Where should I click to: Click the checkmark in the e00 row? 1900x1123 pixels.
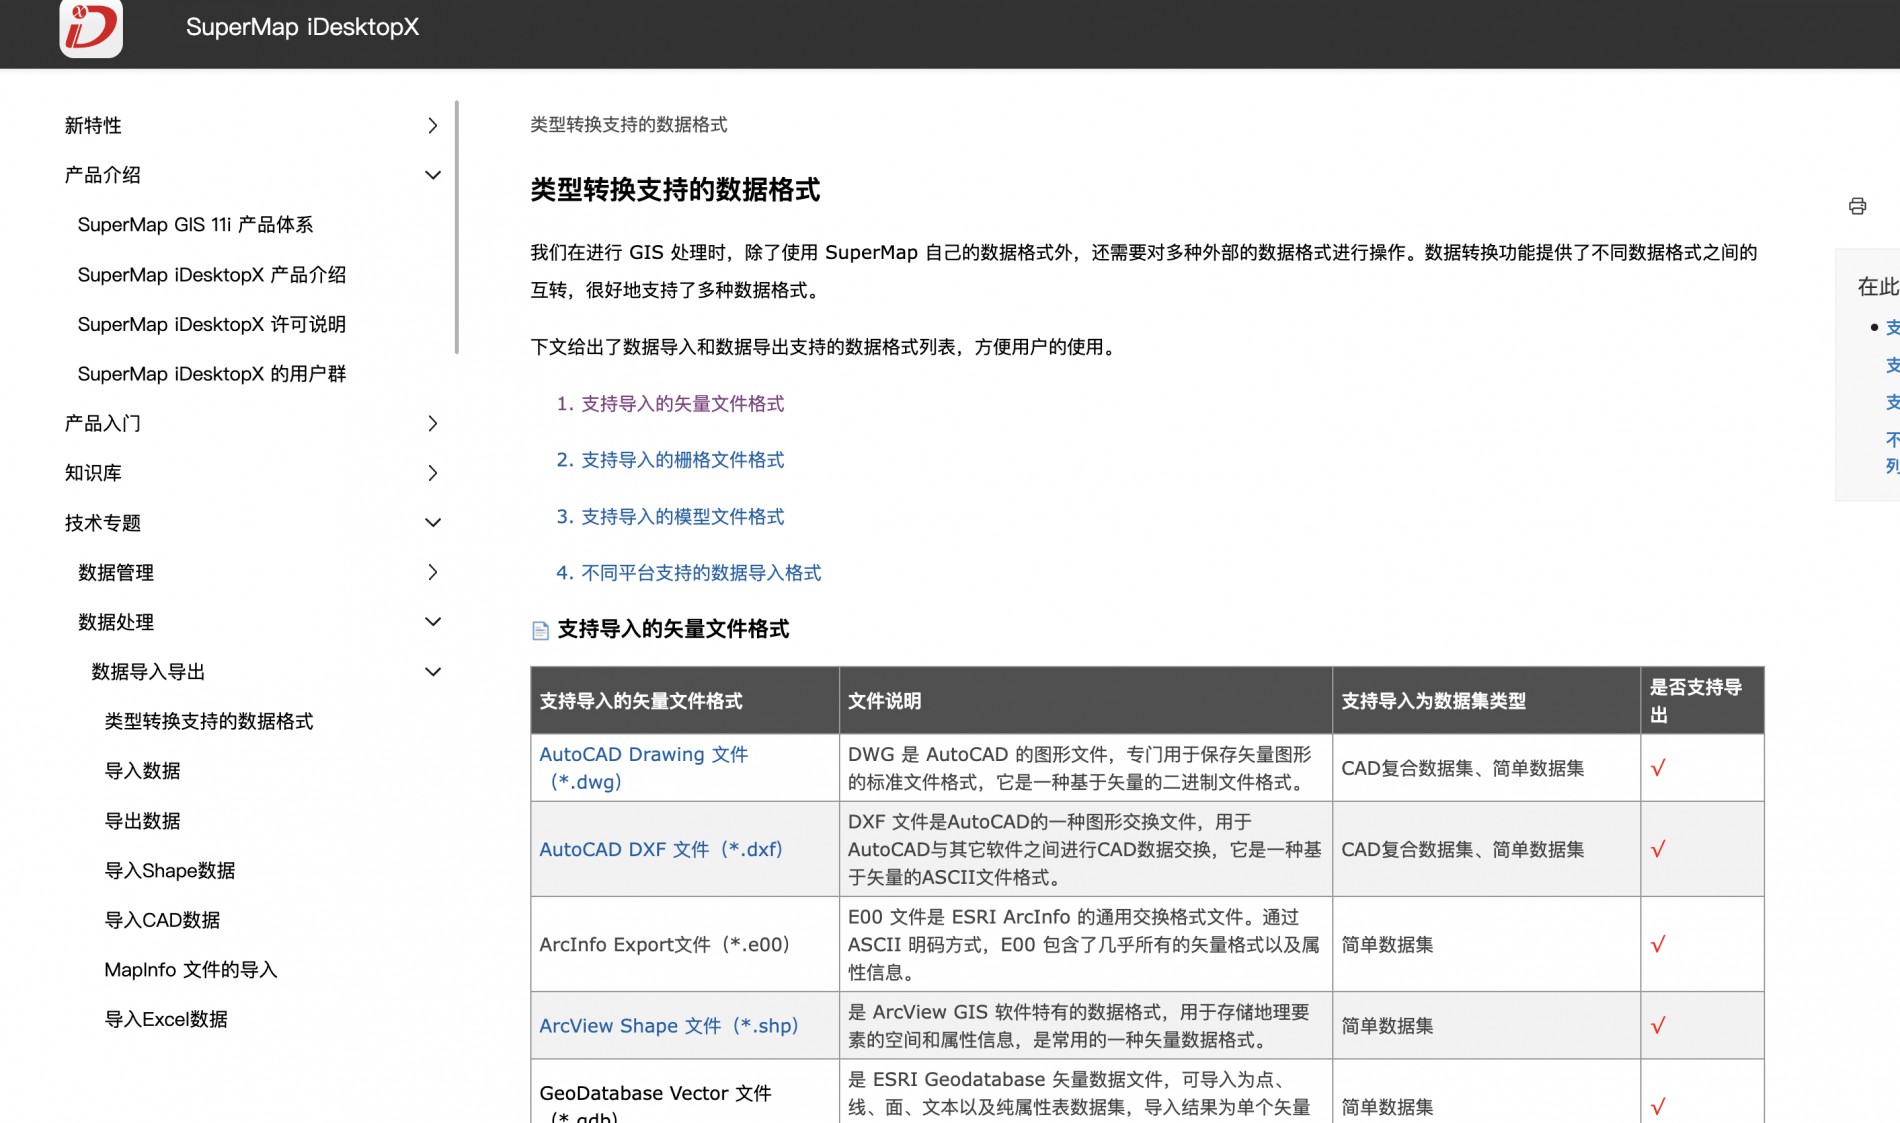pyautogui.click(x=1658, y=944)
